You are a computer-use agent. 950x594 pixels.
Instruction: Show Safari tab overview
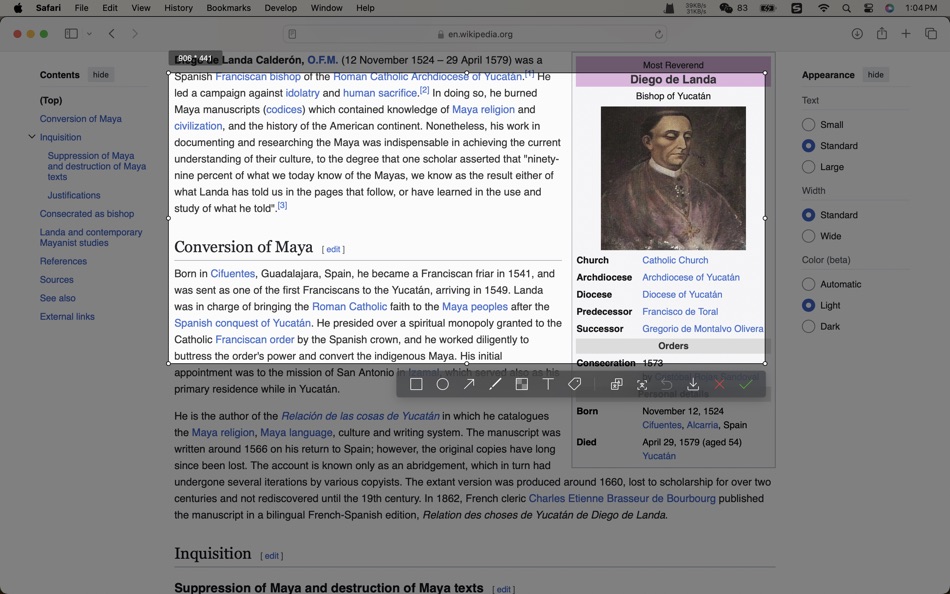(x=931, y=34)
